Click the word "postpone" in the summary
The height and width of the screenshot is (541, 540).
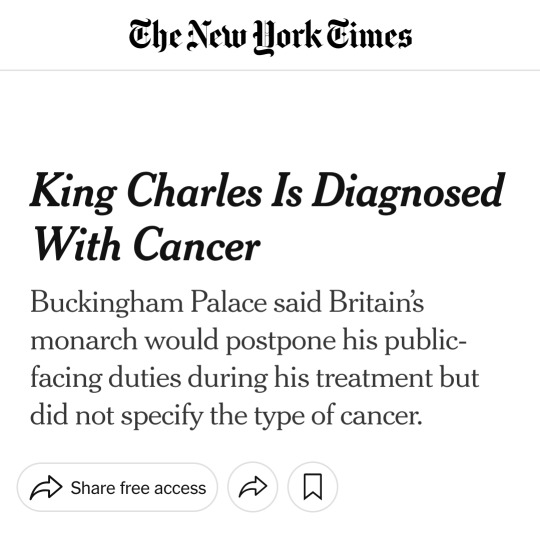click(281, 342)
